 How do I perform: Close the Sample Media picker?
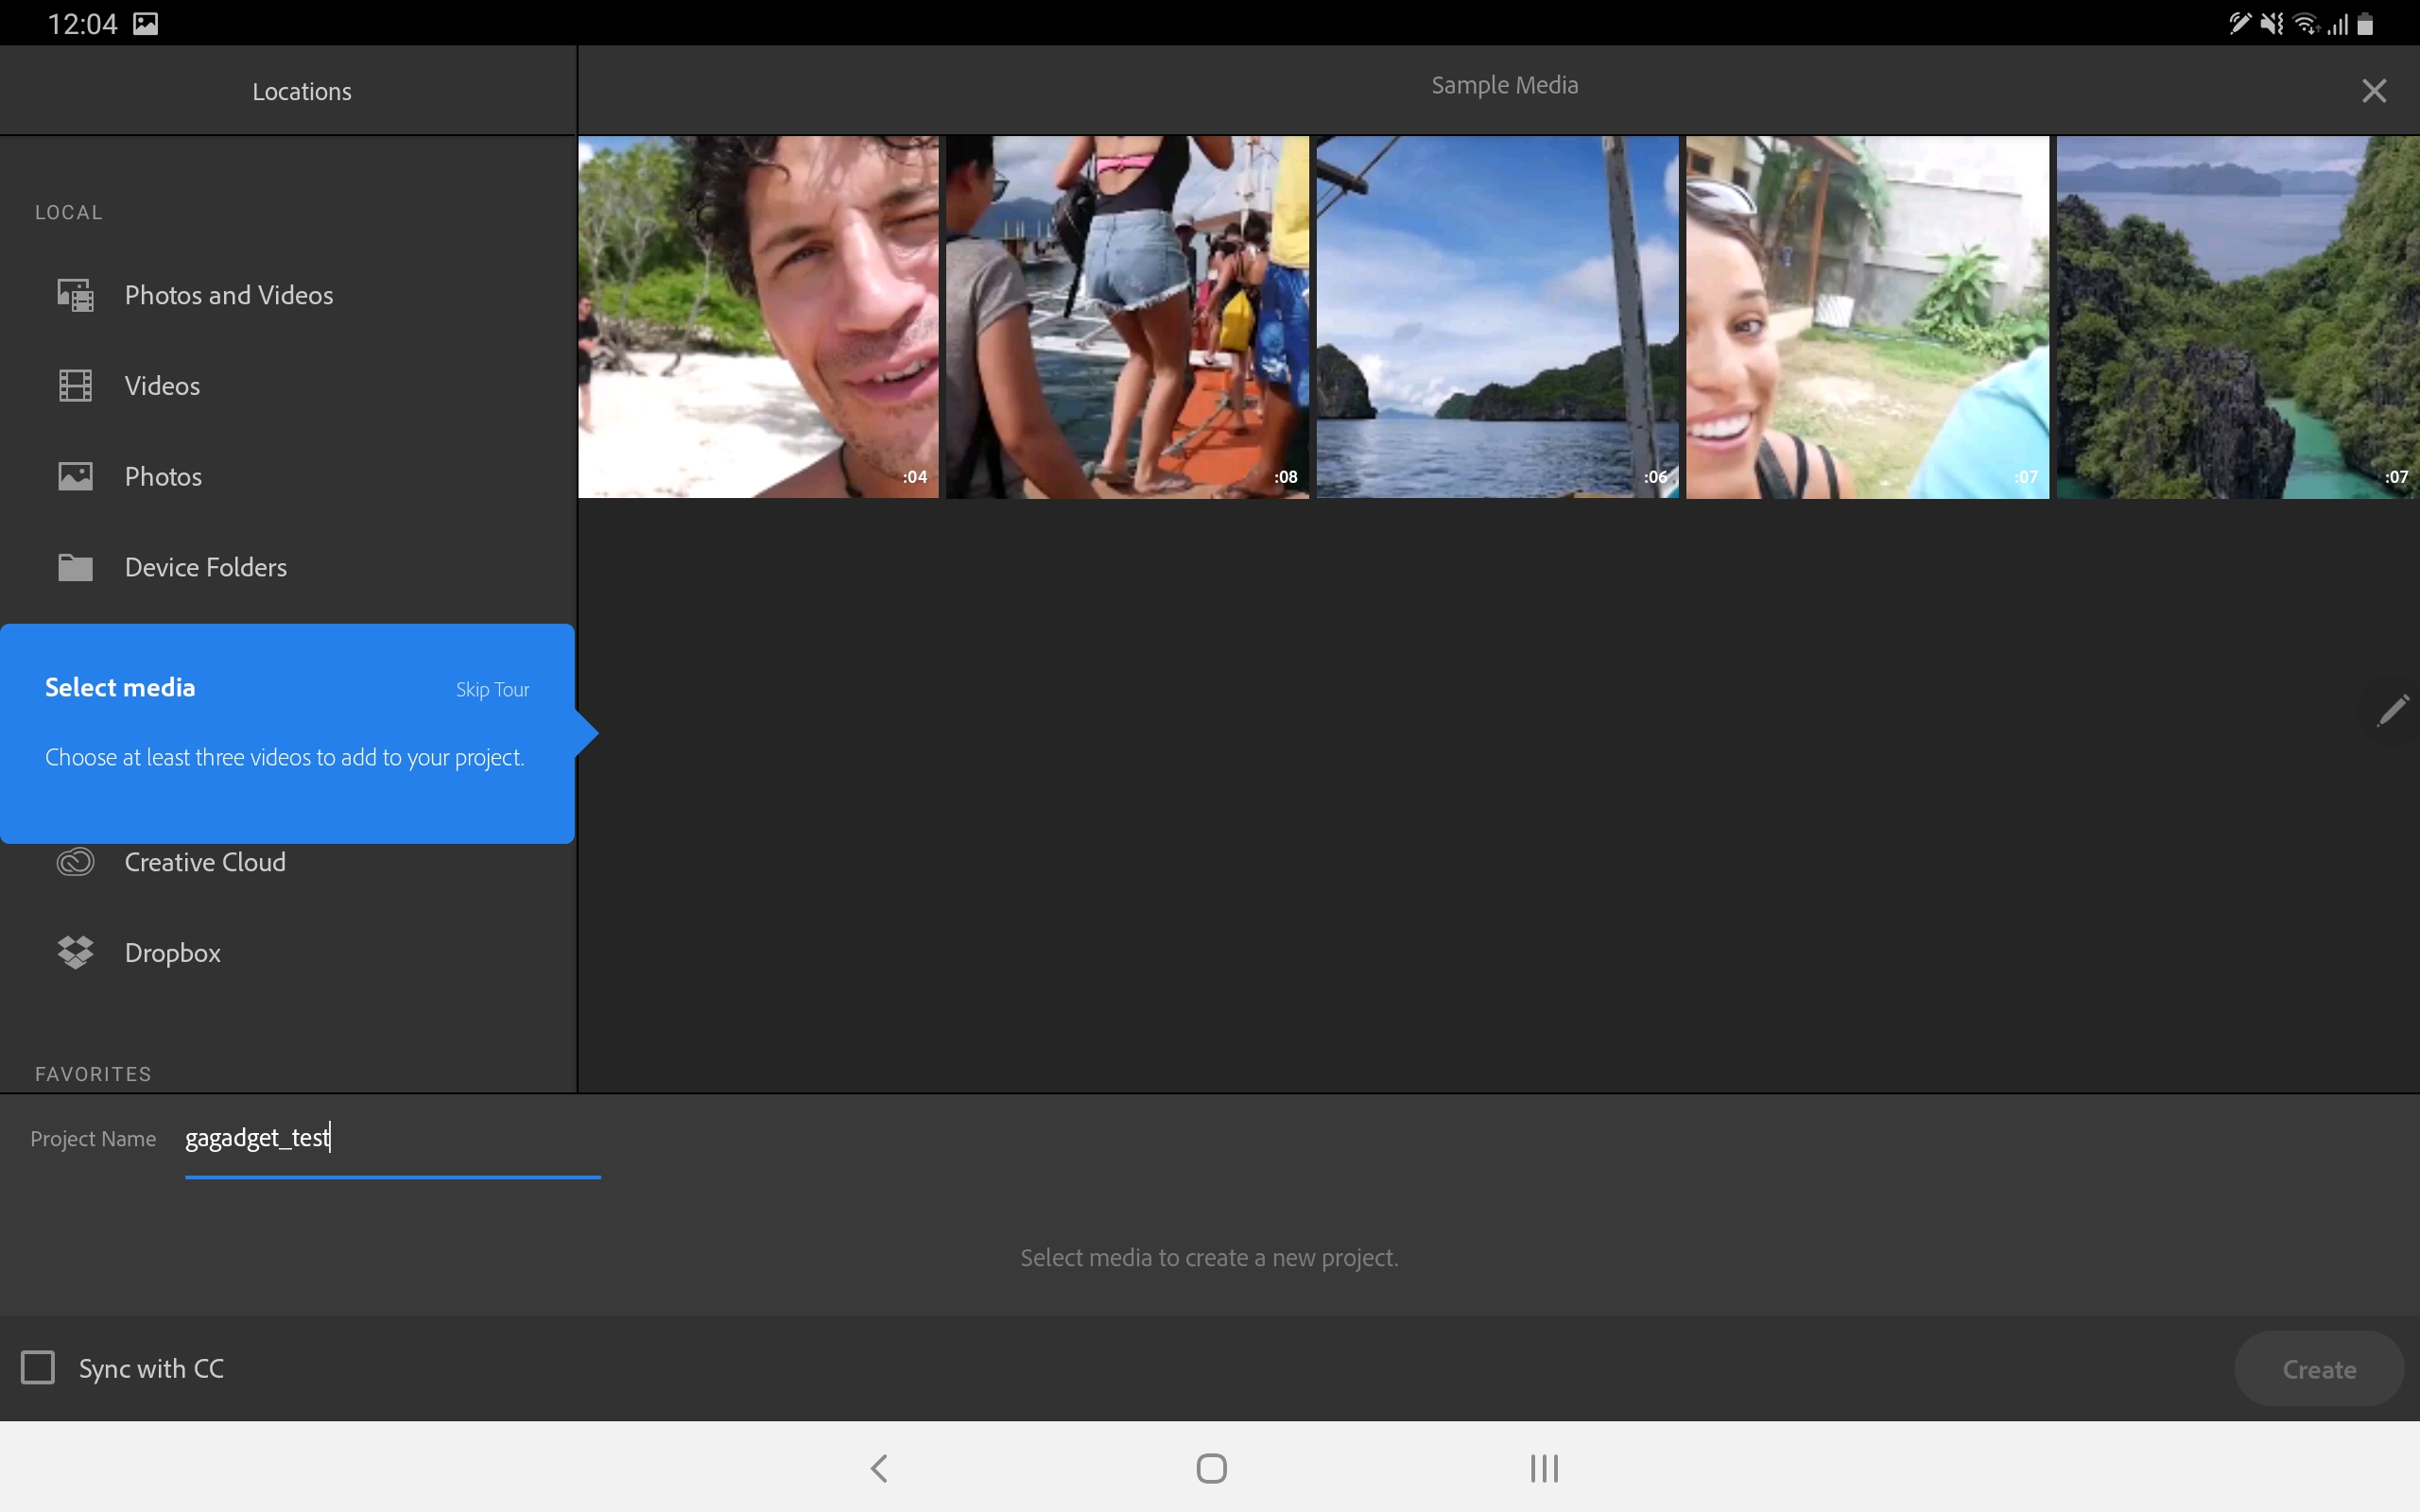2373,91
